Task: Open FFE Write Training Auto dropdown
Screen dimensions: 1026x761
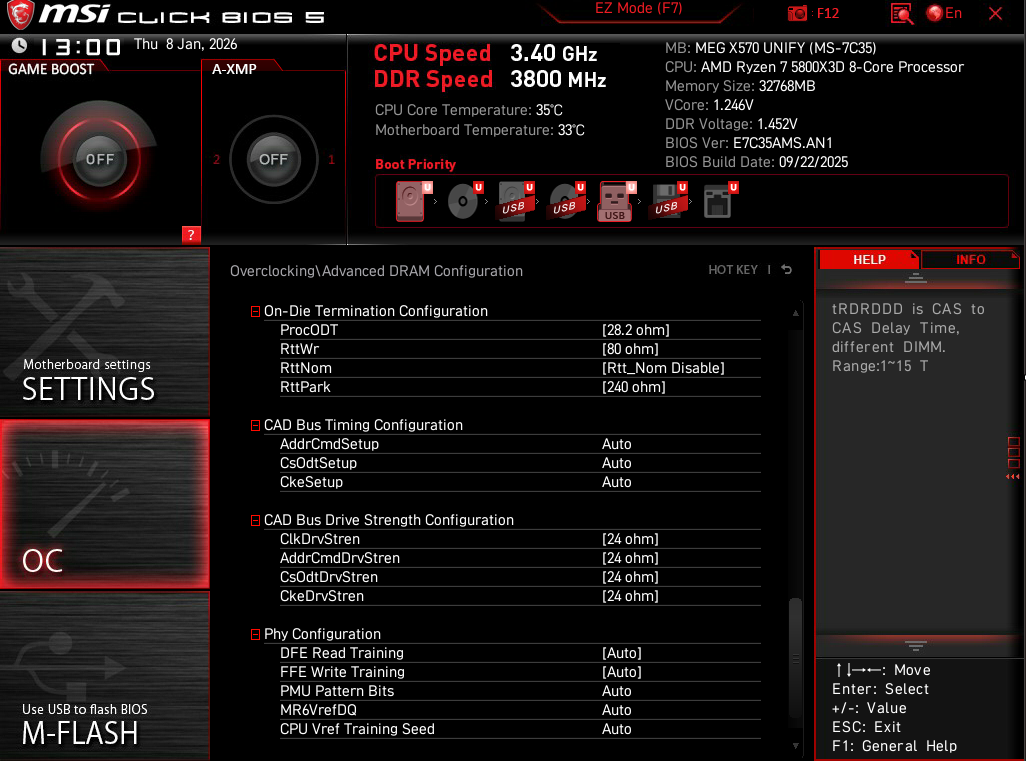Action: [x=622, y=671]
